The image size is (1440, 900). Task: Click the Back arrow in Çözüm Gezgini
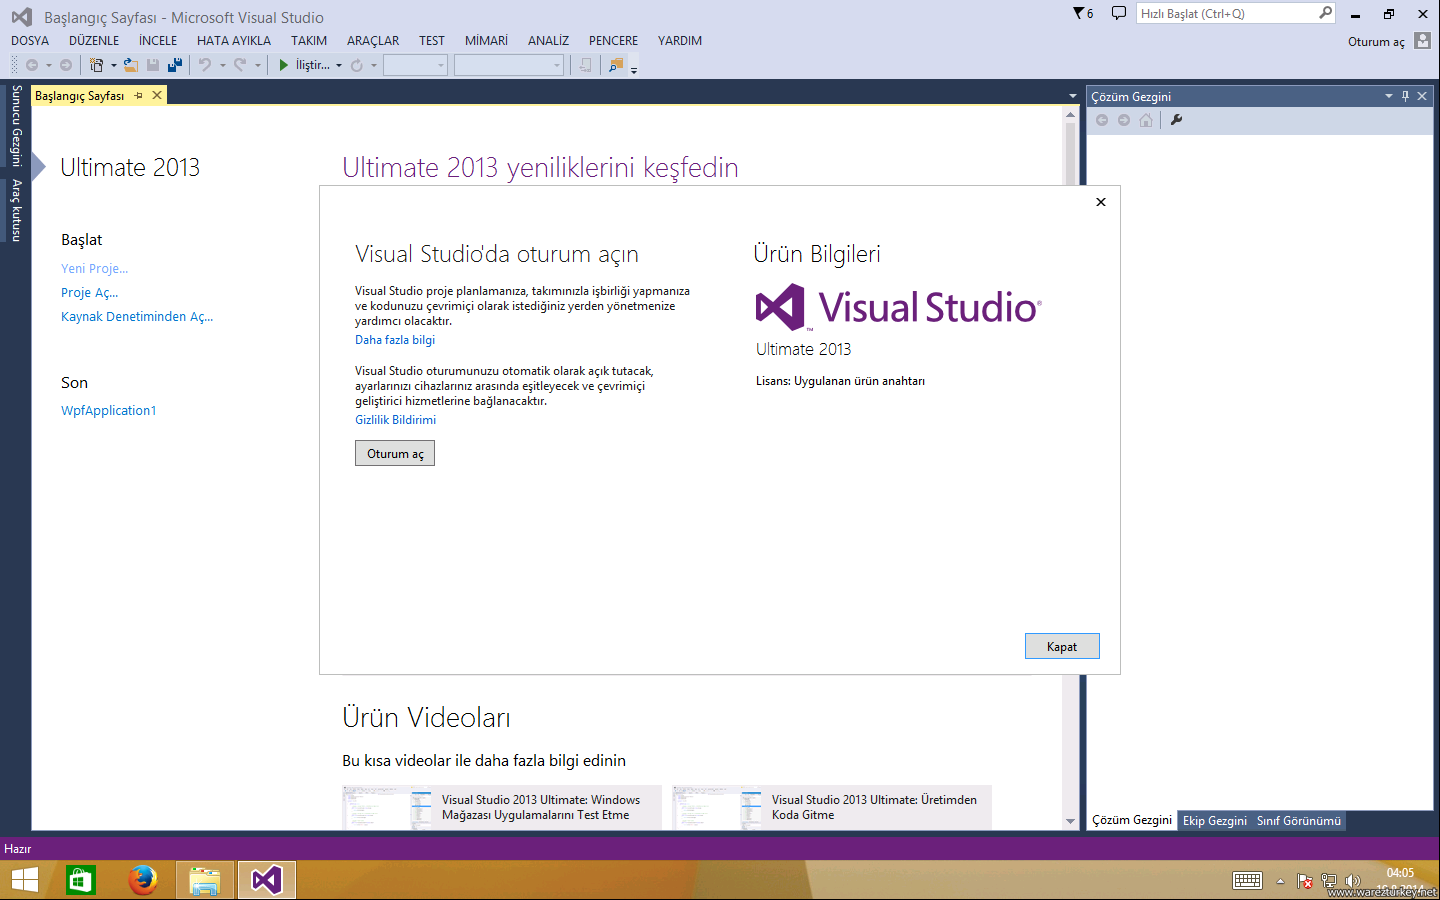pyautogui.click(x=1102, y=120)
